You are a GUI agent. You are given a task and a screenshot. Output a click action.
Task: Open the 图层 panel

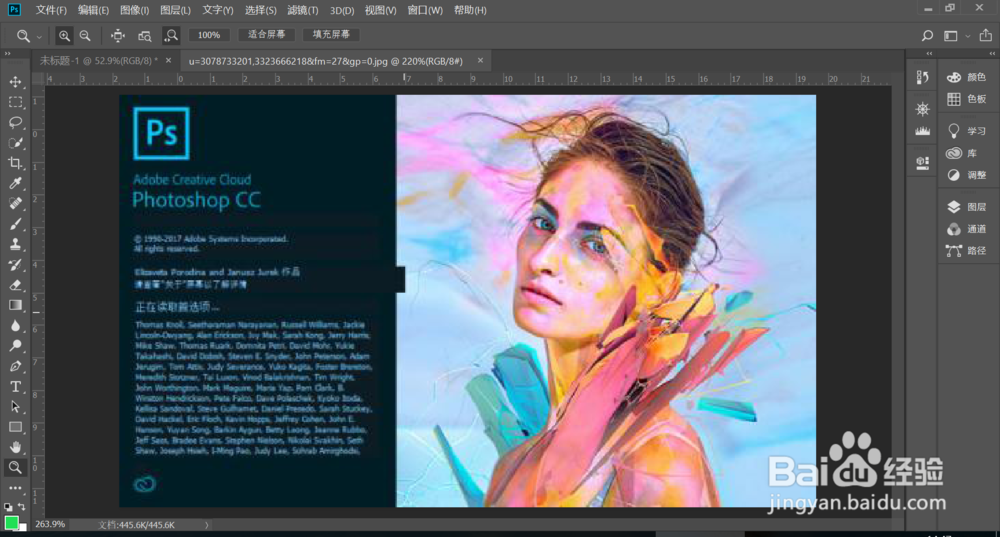pyautogui.click(x=966, y=207)
